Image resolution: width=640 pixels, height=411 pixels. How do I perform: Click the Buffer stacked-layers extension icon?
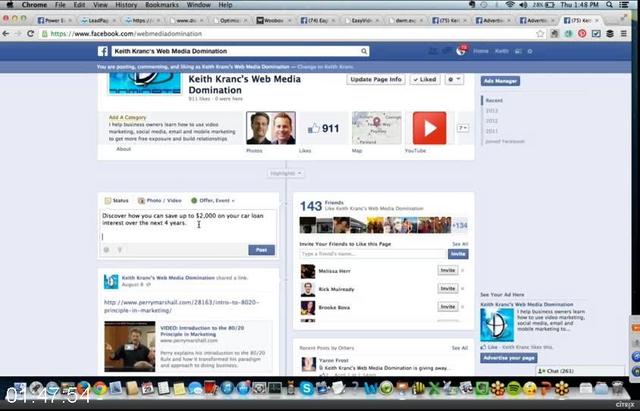click(x=610, y=33)
